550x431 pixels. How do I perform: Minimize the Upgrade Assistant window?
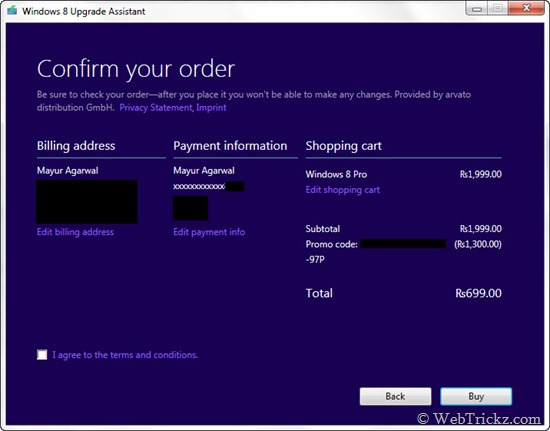tap(477, 8)
